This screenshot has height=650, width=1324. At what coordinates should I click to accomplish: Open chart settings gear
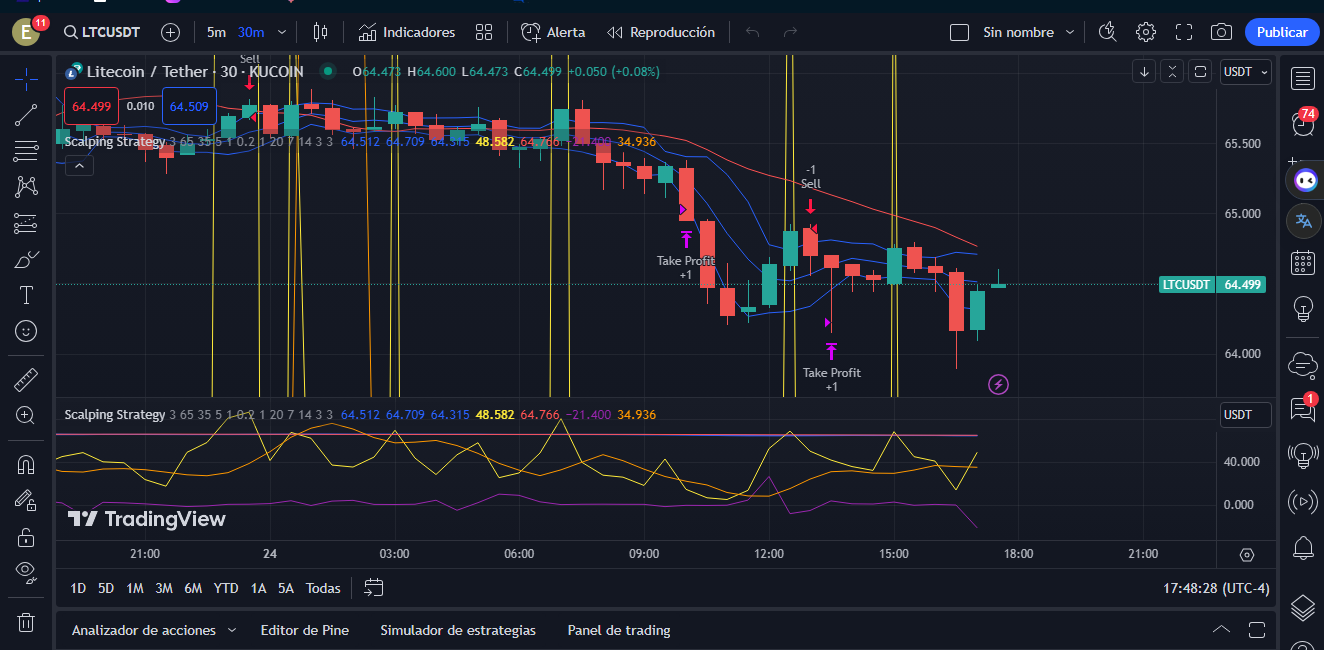[x=1146, y=32]
